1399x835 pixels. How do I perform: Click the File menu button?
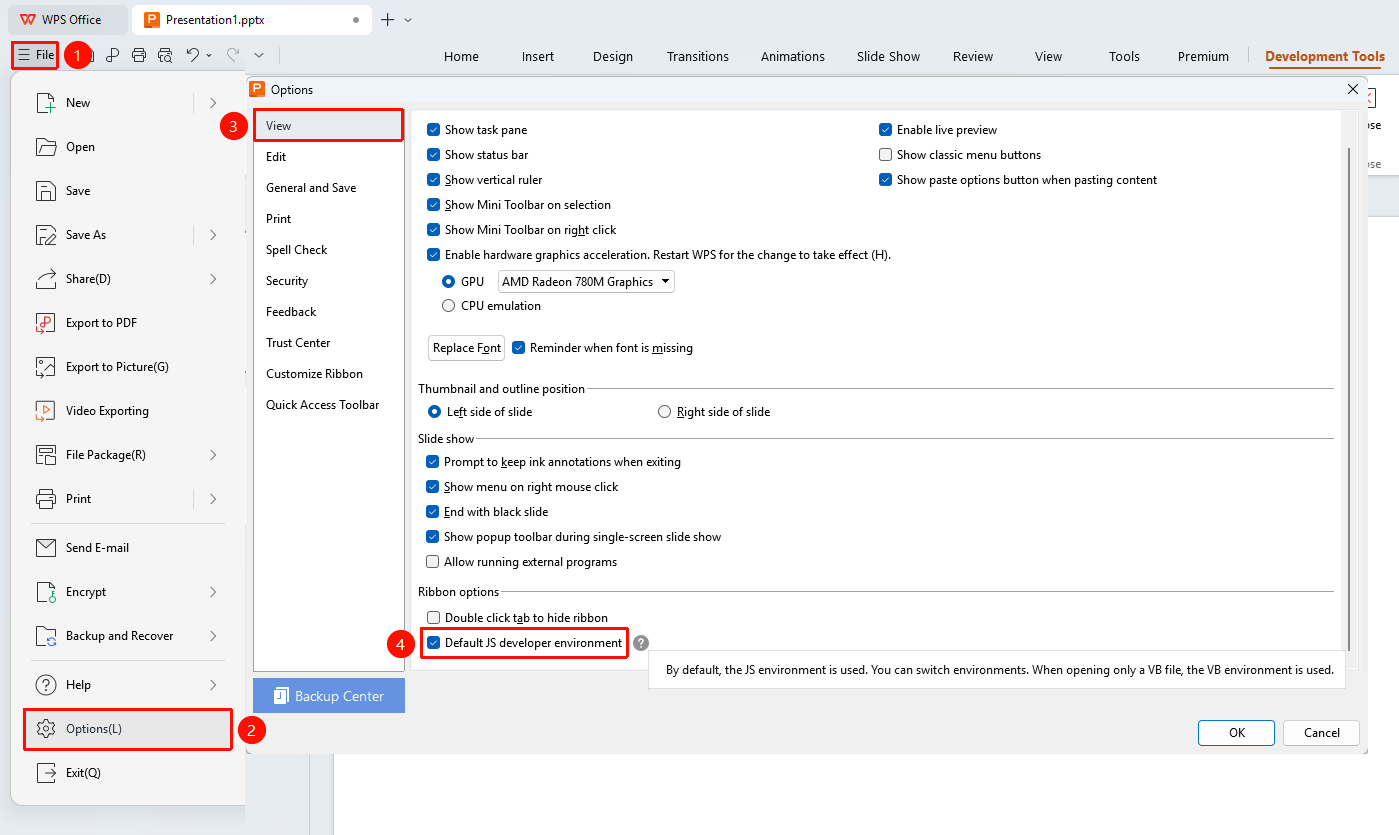point(36,55)
